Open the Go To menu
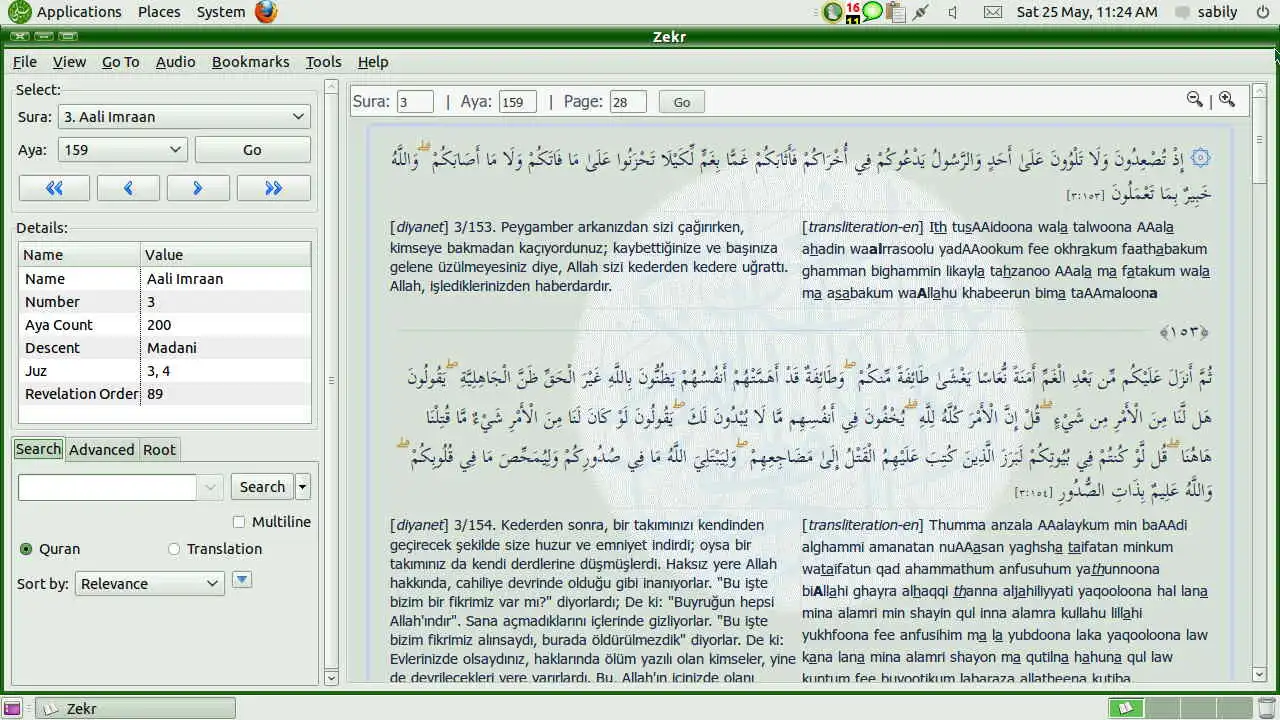 click(120, 62)
